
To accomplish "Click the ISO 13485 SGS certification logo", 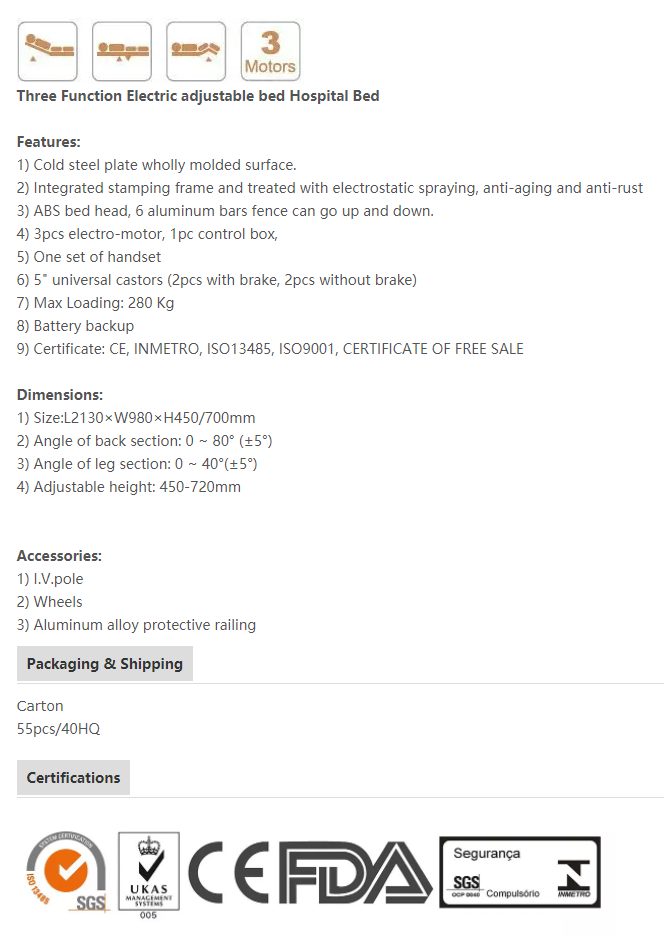I will (x=67, y=872).
